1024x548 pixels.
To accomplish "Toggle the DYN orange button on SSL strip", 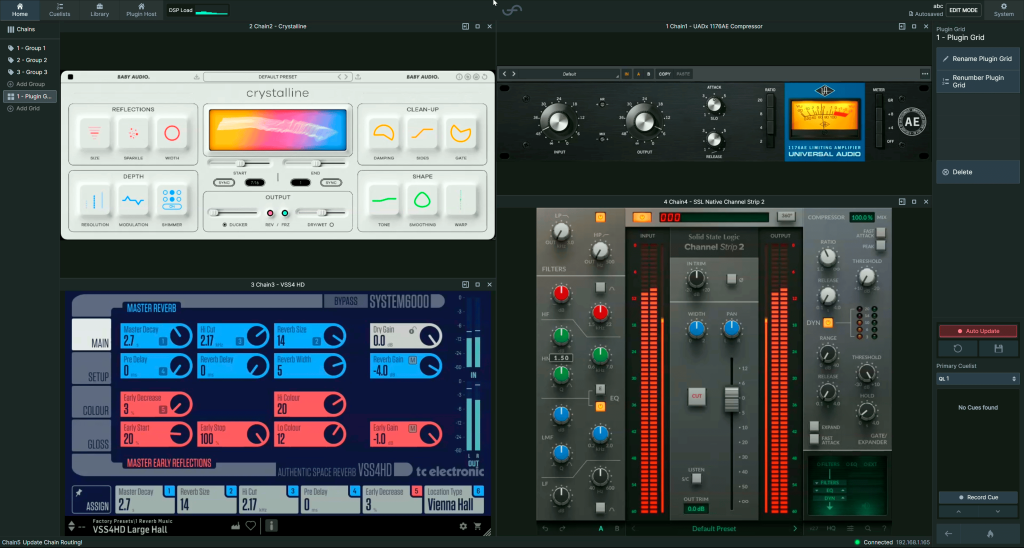I will pos(827,323).
